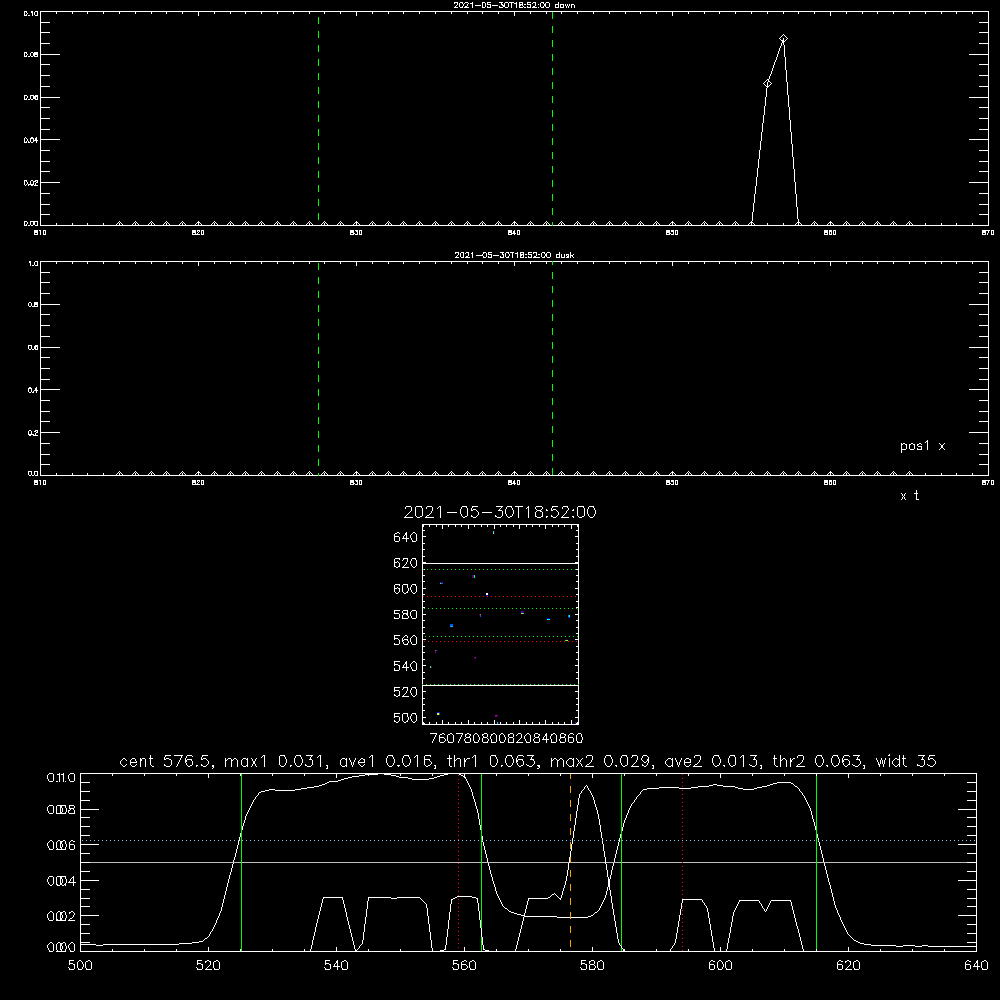Select the 'max1 0.031' value
Screen dimensions: 1000x1000
[276, 761]
